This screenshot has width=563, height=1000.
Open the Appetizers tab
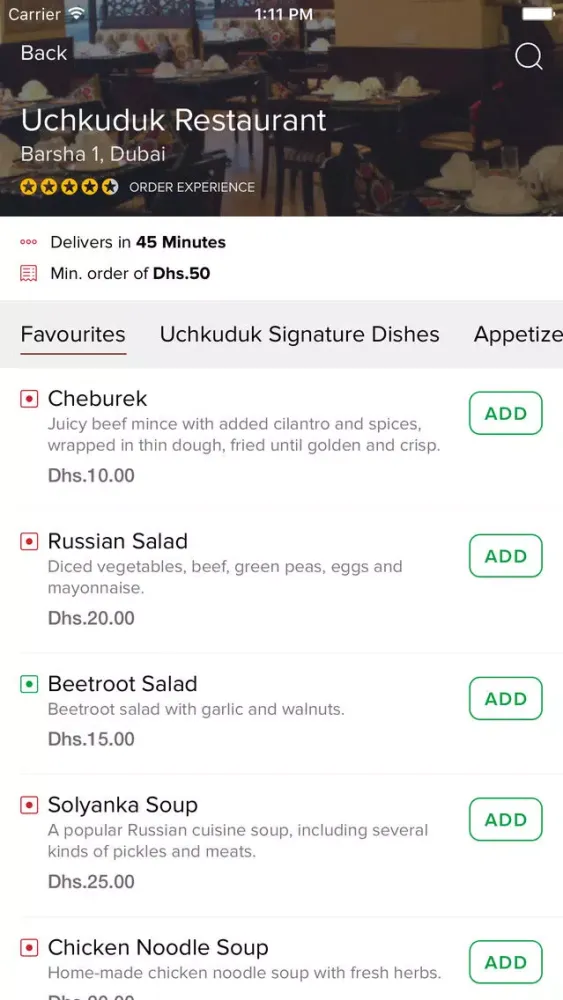(x=518, y=335)
